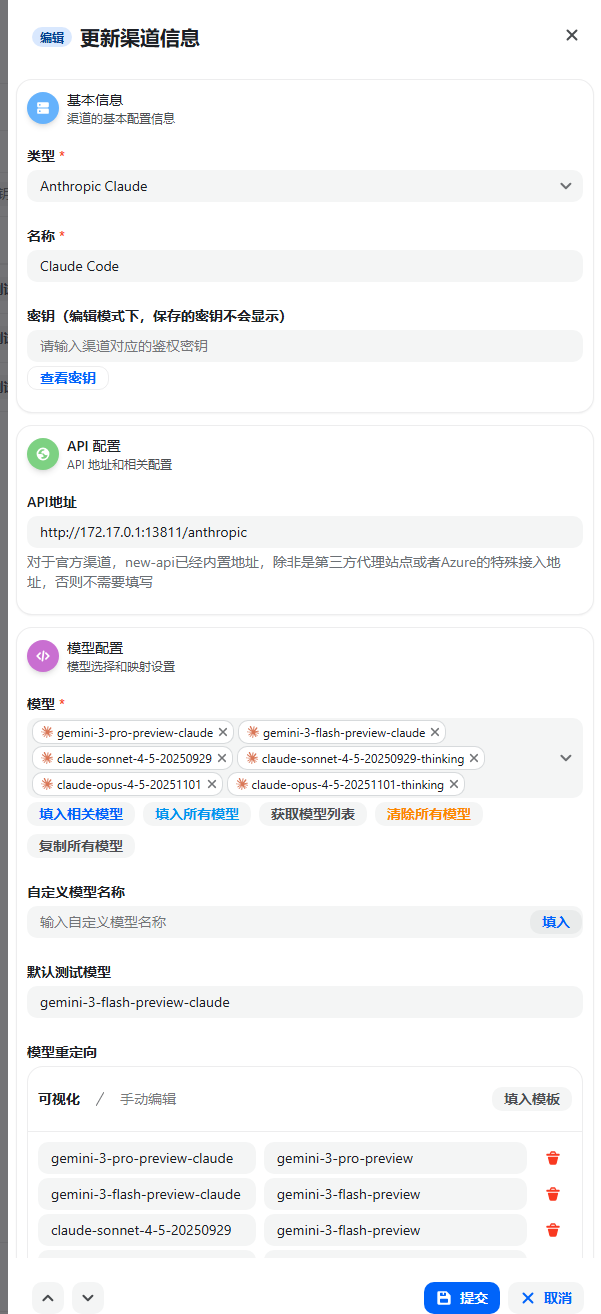Delete the claude-sonnet-4-5-20250929 redirect row
The height and width of the screenshot is (1314, 601).
coord(553,1230)
